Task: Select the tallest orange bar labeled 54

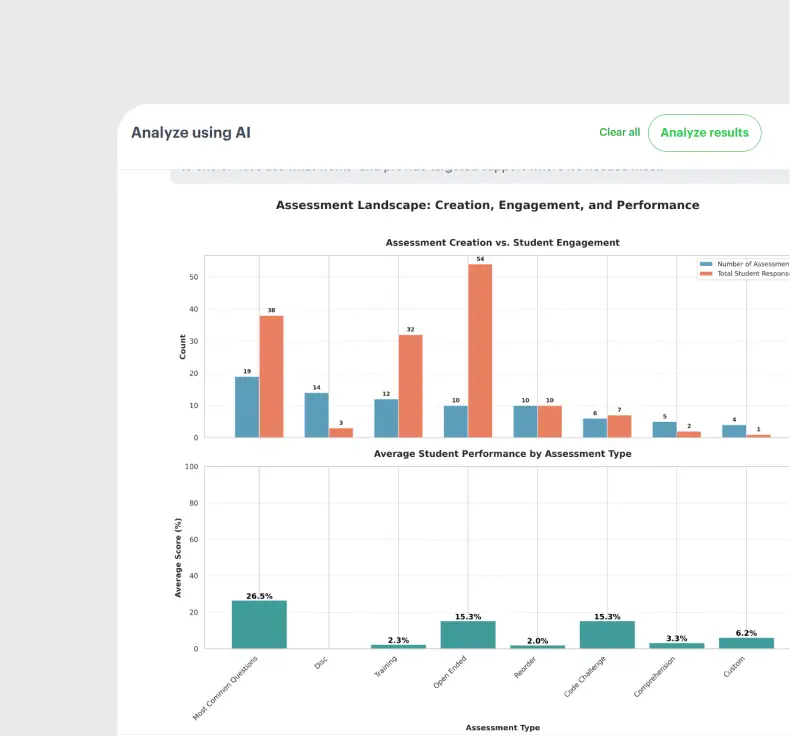Action: 480,350
